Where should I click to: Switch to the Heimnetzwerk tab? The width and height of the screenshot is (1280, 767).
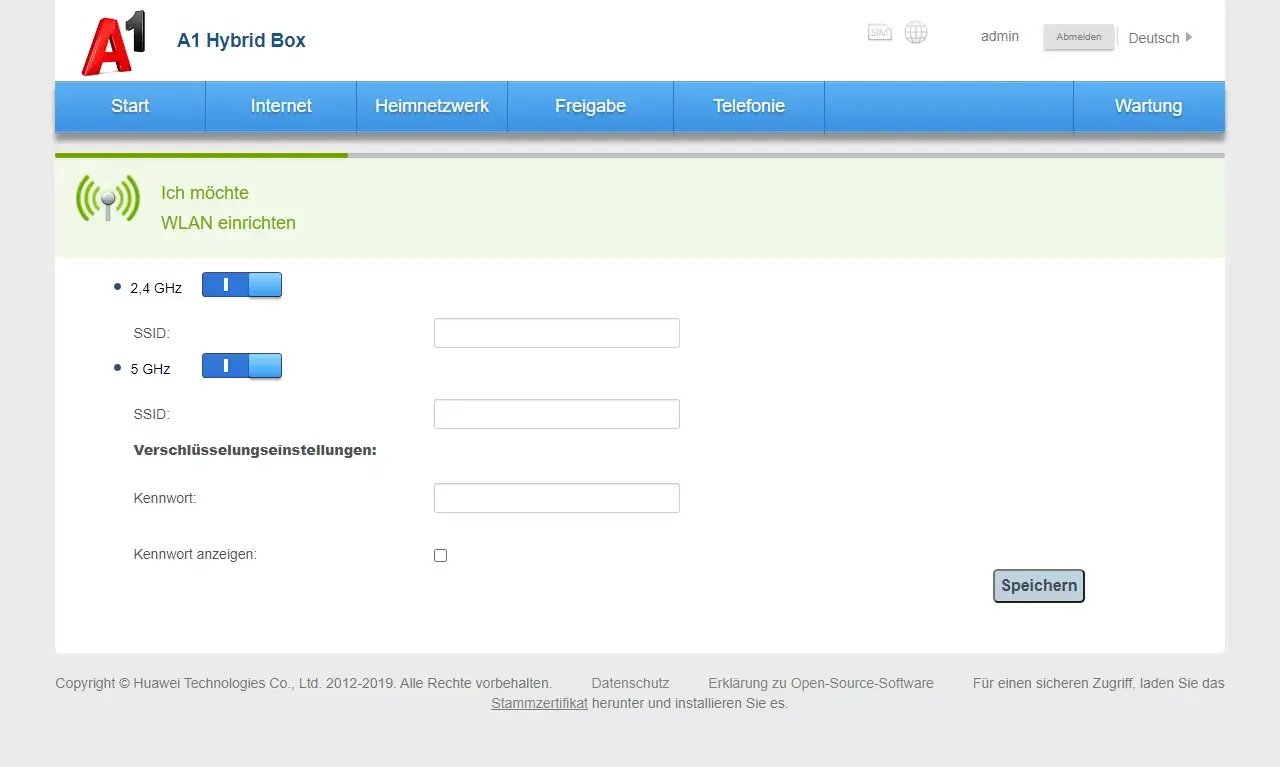tap(432, 106)
